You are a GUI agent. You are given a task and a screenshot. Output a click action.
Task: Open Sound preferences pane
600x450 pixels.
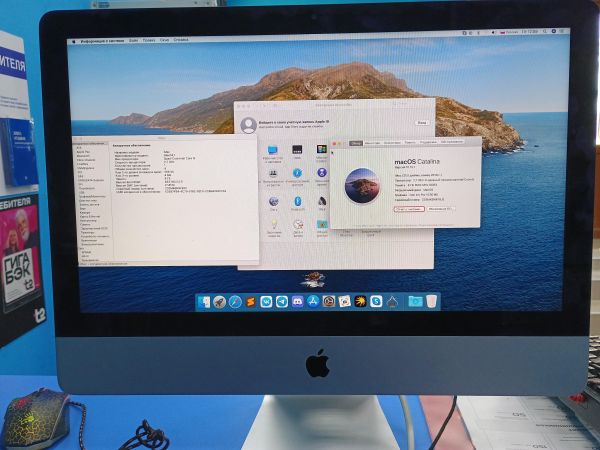pos(322,201)
